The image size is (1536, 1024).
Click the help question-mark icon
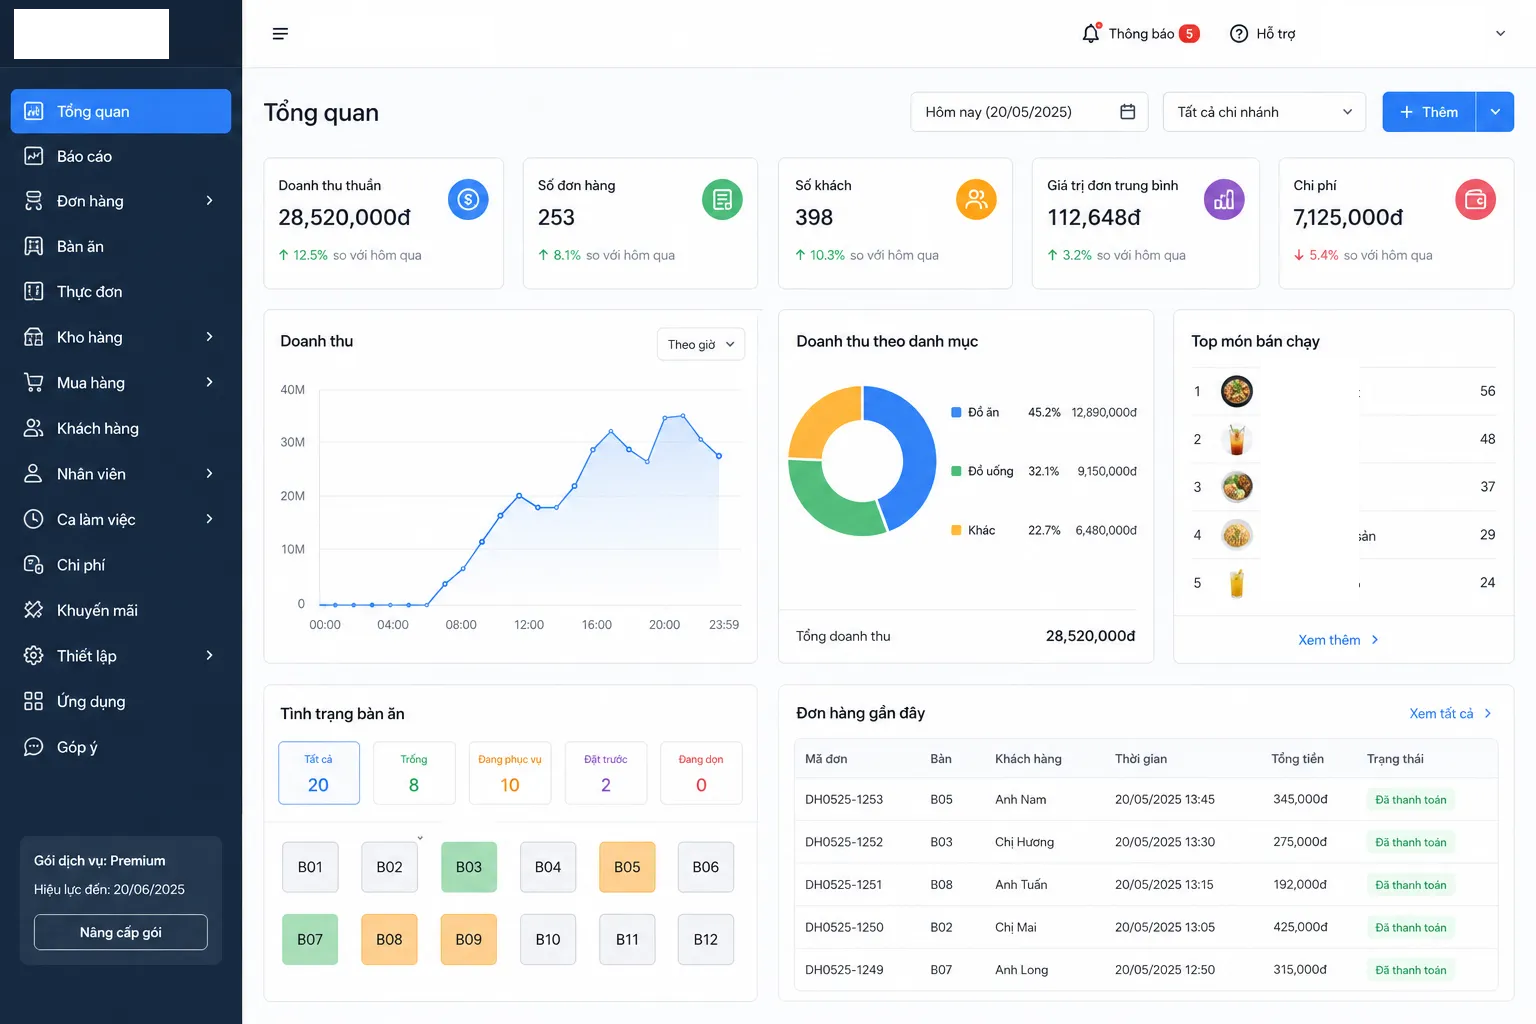click(x=1239, y=34)
